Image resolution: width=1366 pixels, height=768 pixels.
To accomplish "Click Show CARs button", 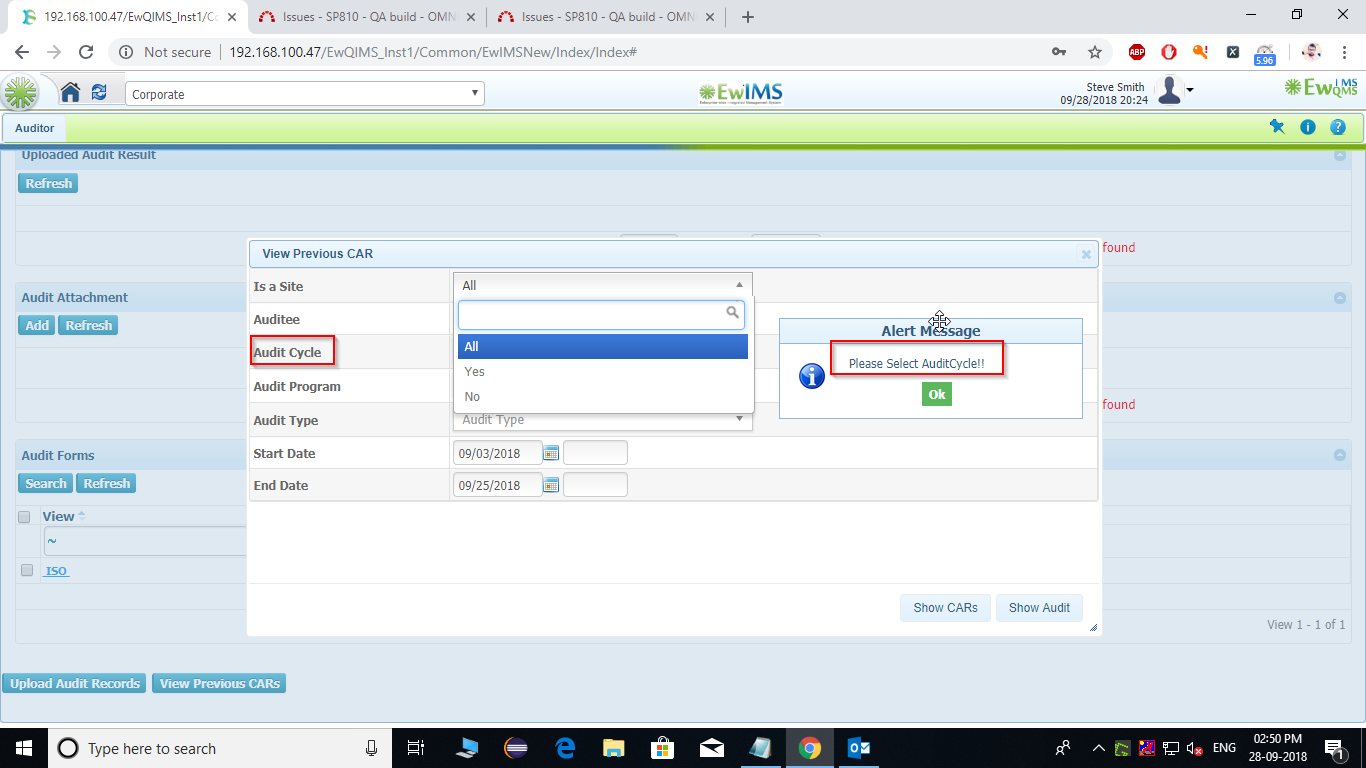I will coord(946,607).
